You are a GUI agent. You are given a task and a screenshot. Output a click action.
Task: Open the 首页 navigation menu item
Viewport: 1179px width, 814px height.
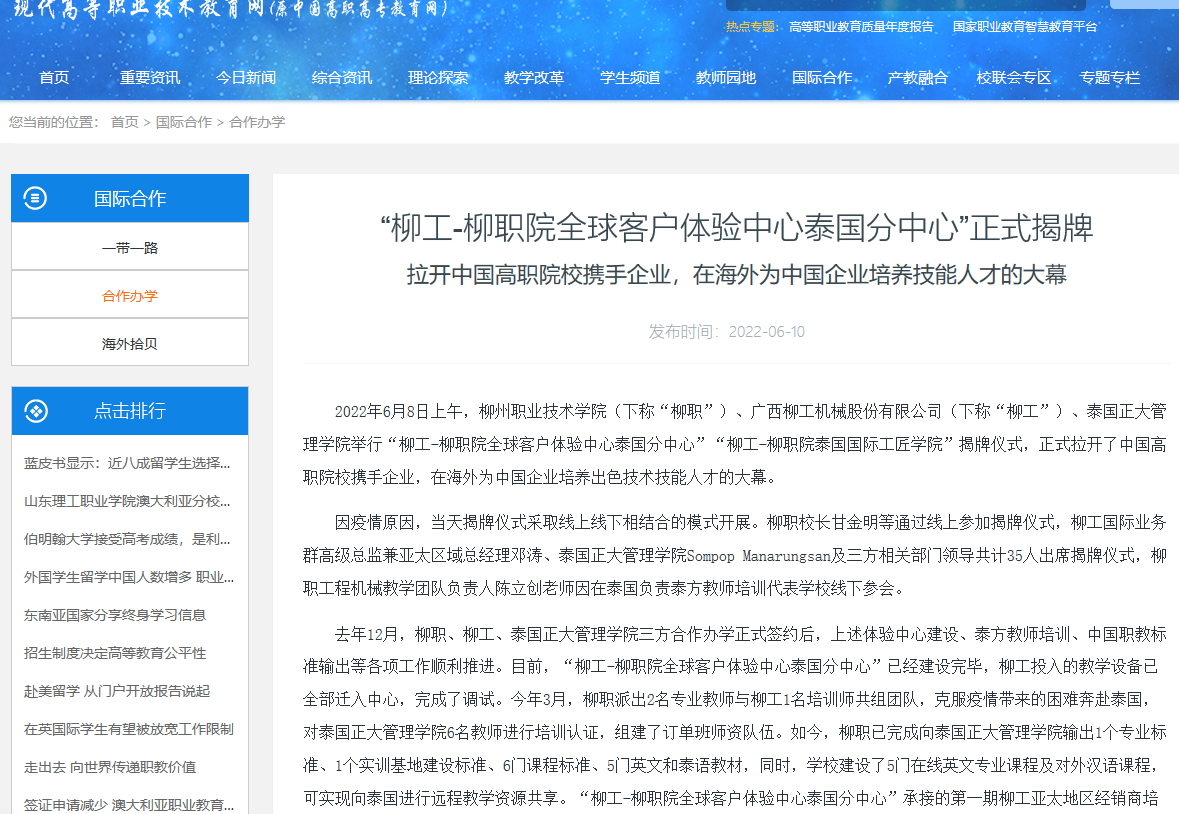point(54,78)
